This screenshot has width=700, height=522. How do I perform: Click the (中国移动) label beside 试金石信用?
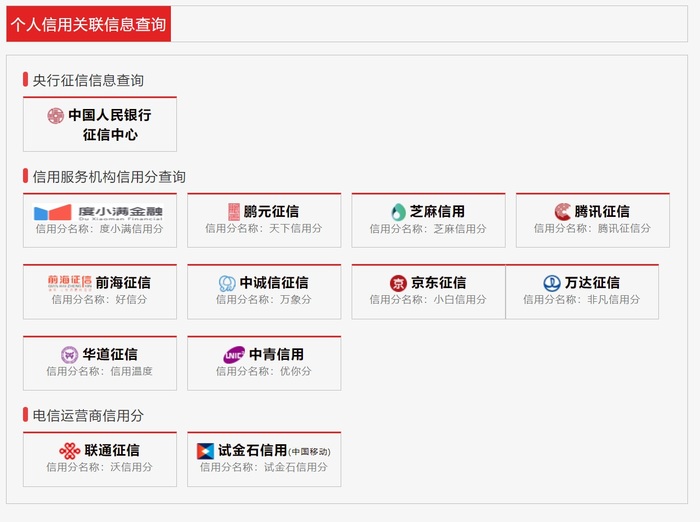309,452
